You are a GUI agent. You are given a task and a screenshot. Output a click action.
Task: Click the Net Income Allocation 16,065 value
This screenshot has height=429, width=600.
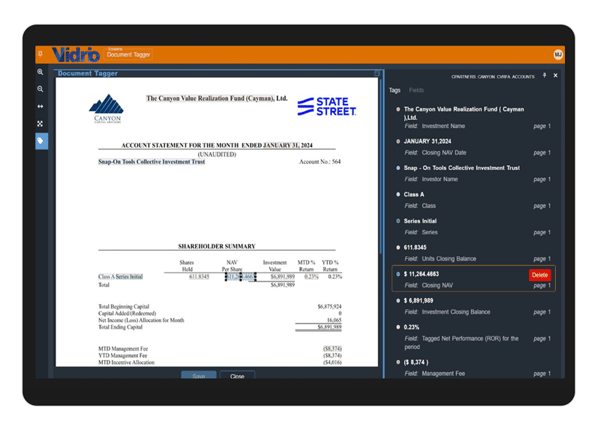coord(334,320)
